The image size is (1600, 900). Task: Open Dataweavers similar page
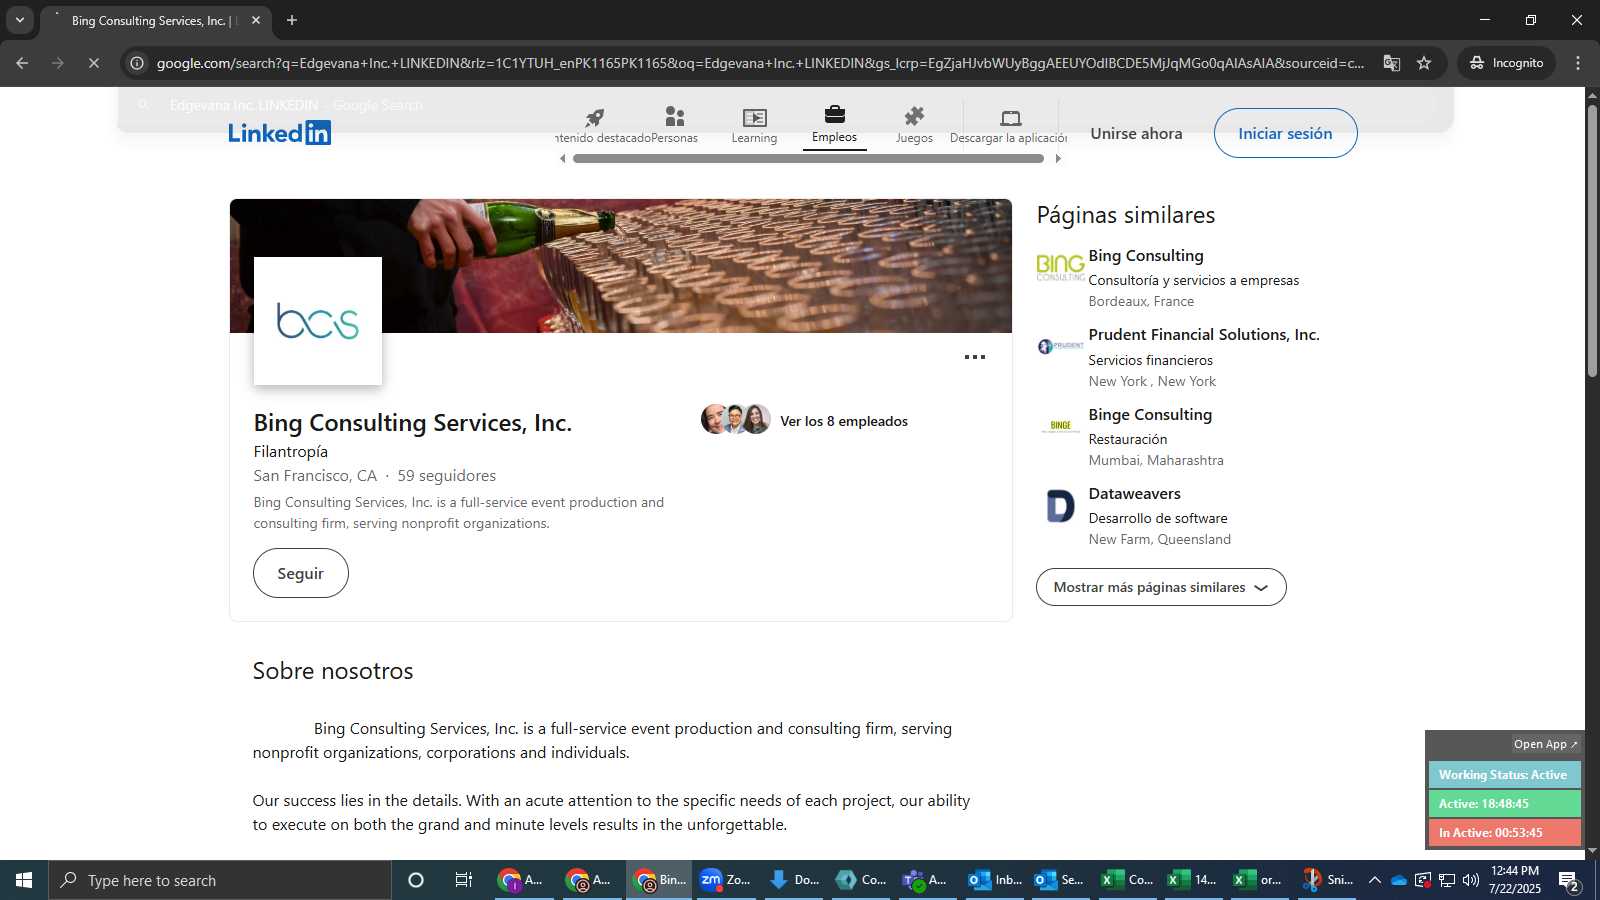coord(1135,493)
